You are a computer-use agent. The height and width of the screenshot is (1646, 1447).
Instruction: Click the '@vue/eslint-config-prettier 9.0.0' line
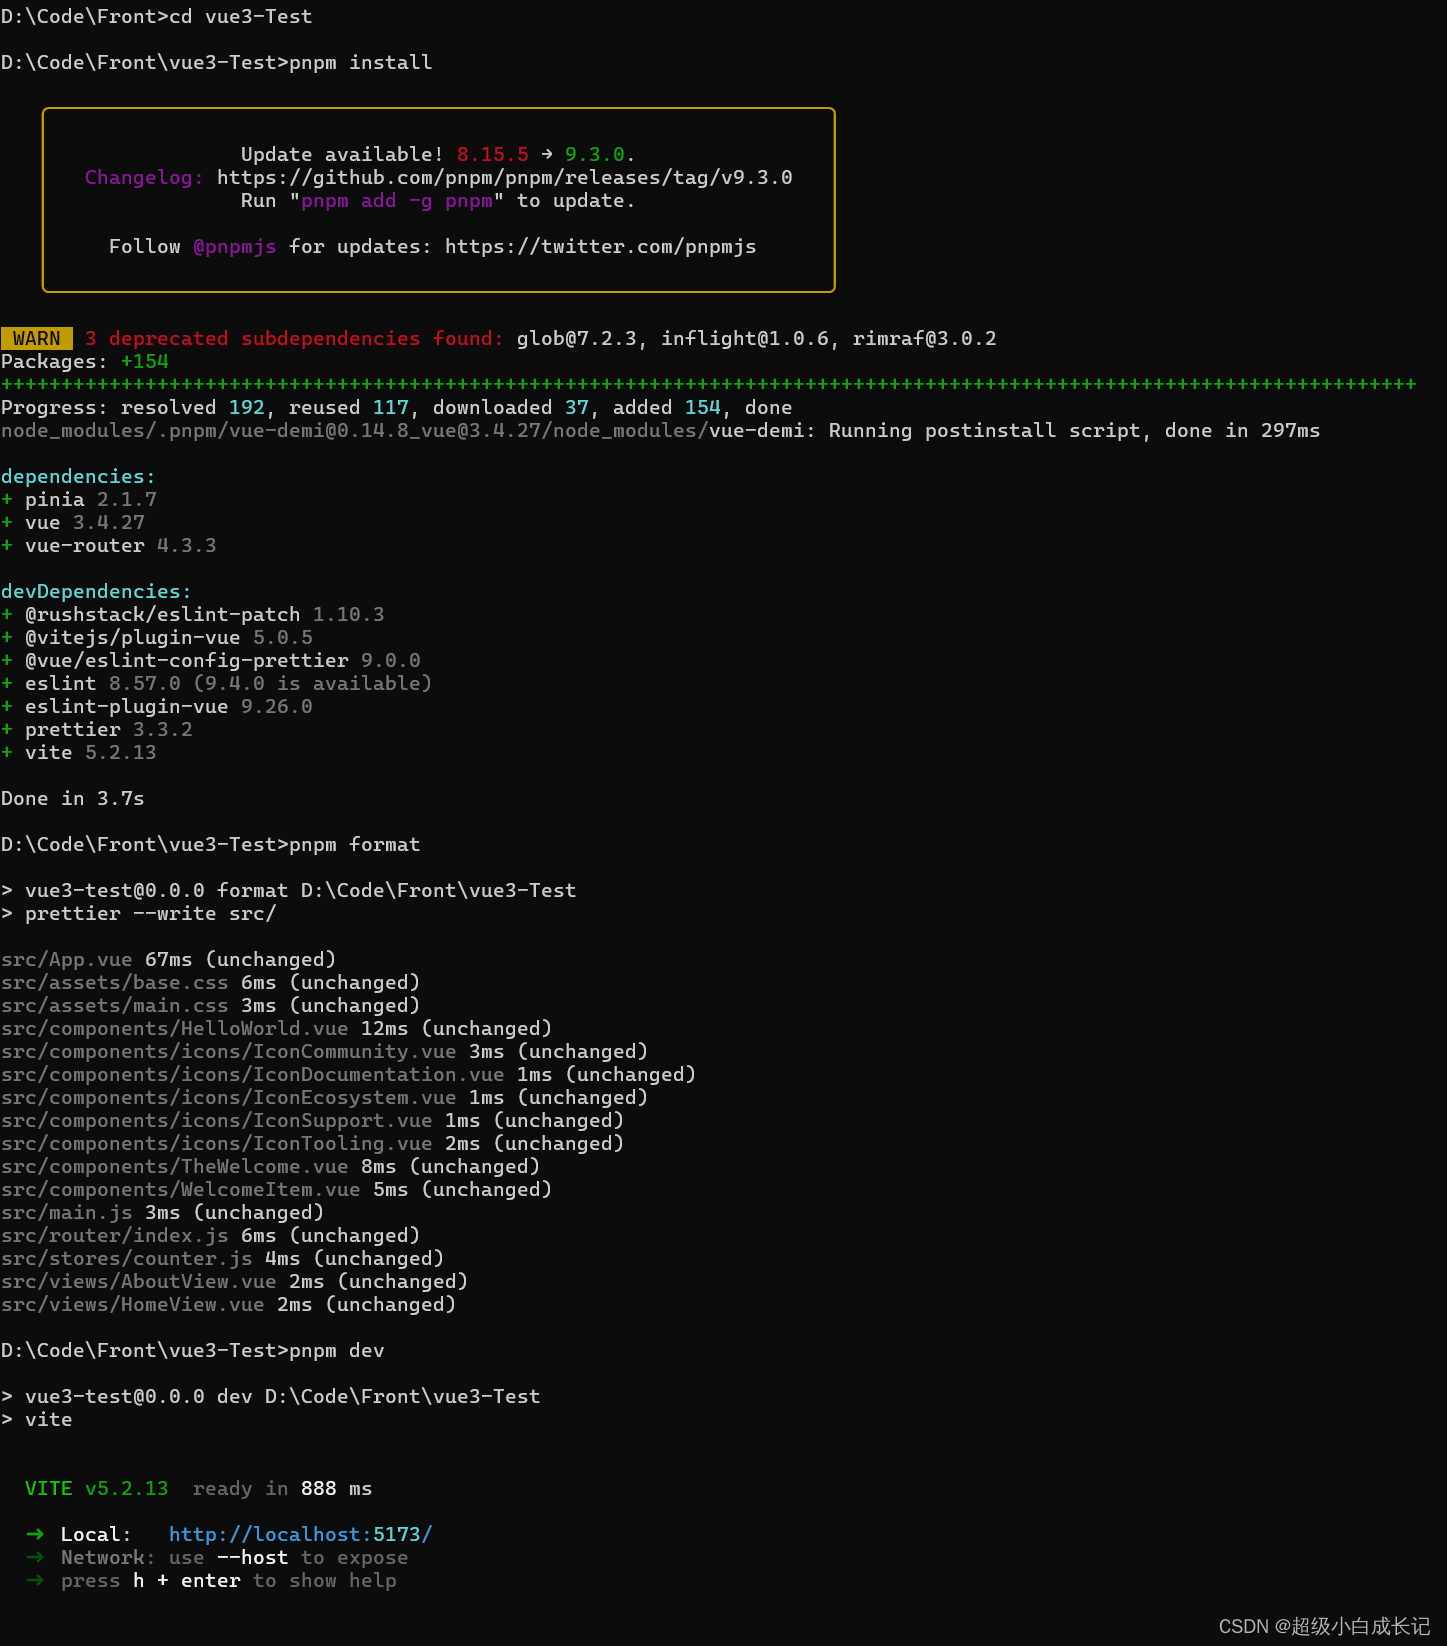[211, 660]
